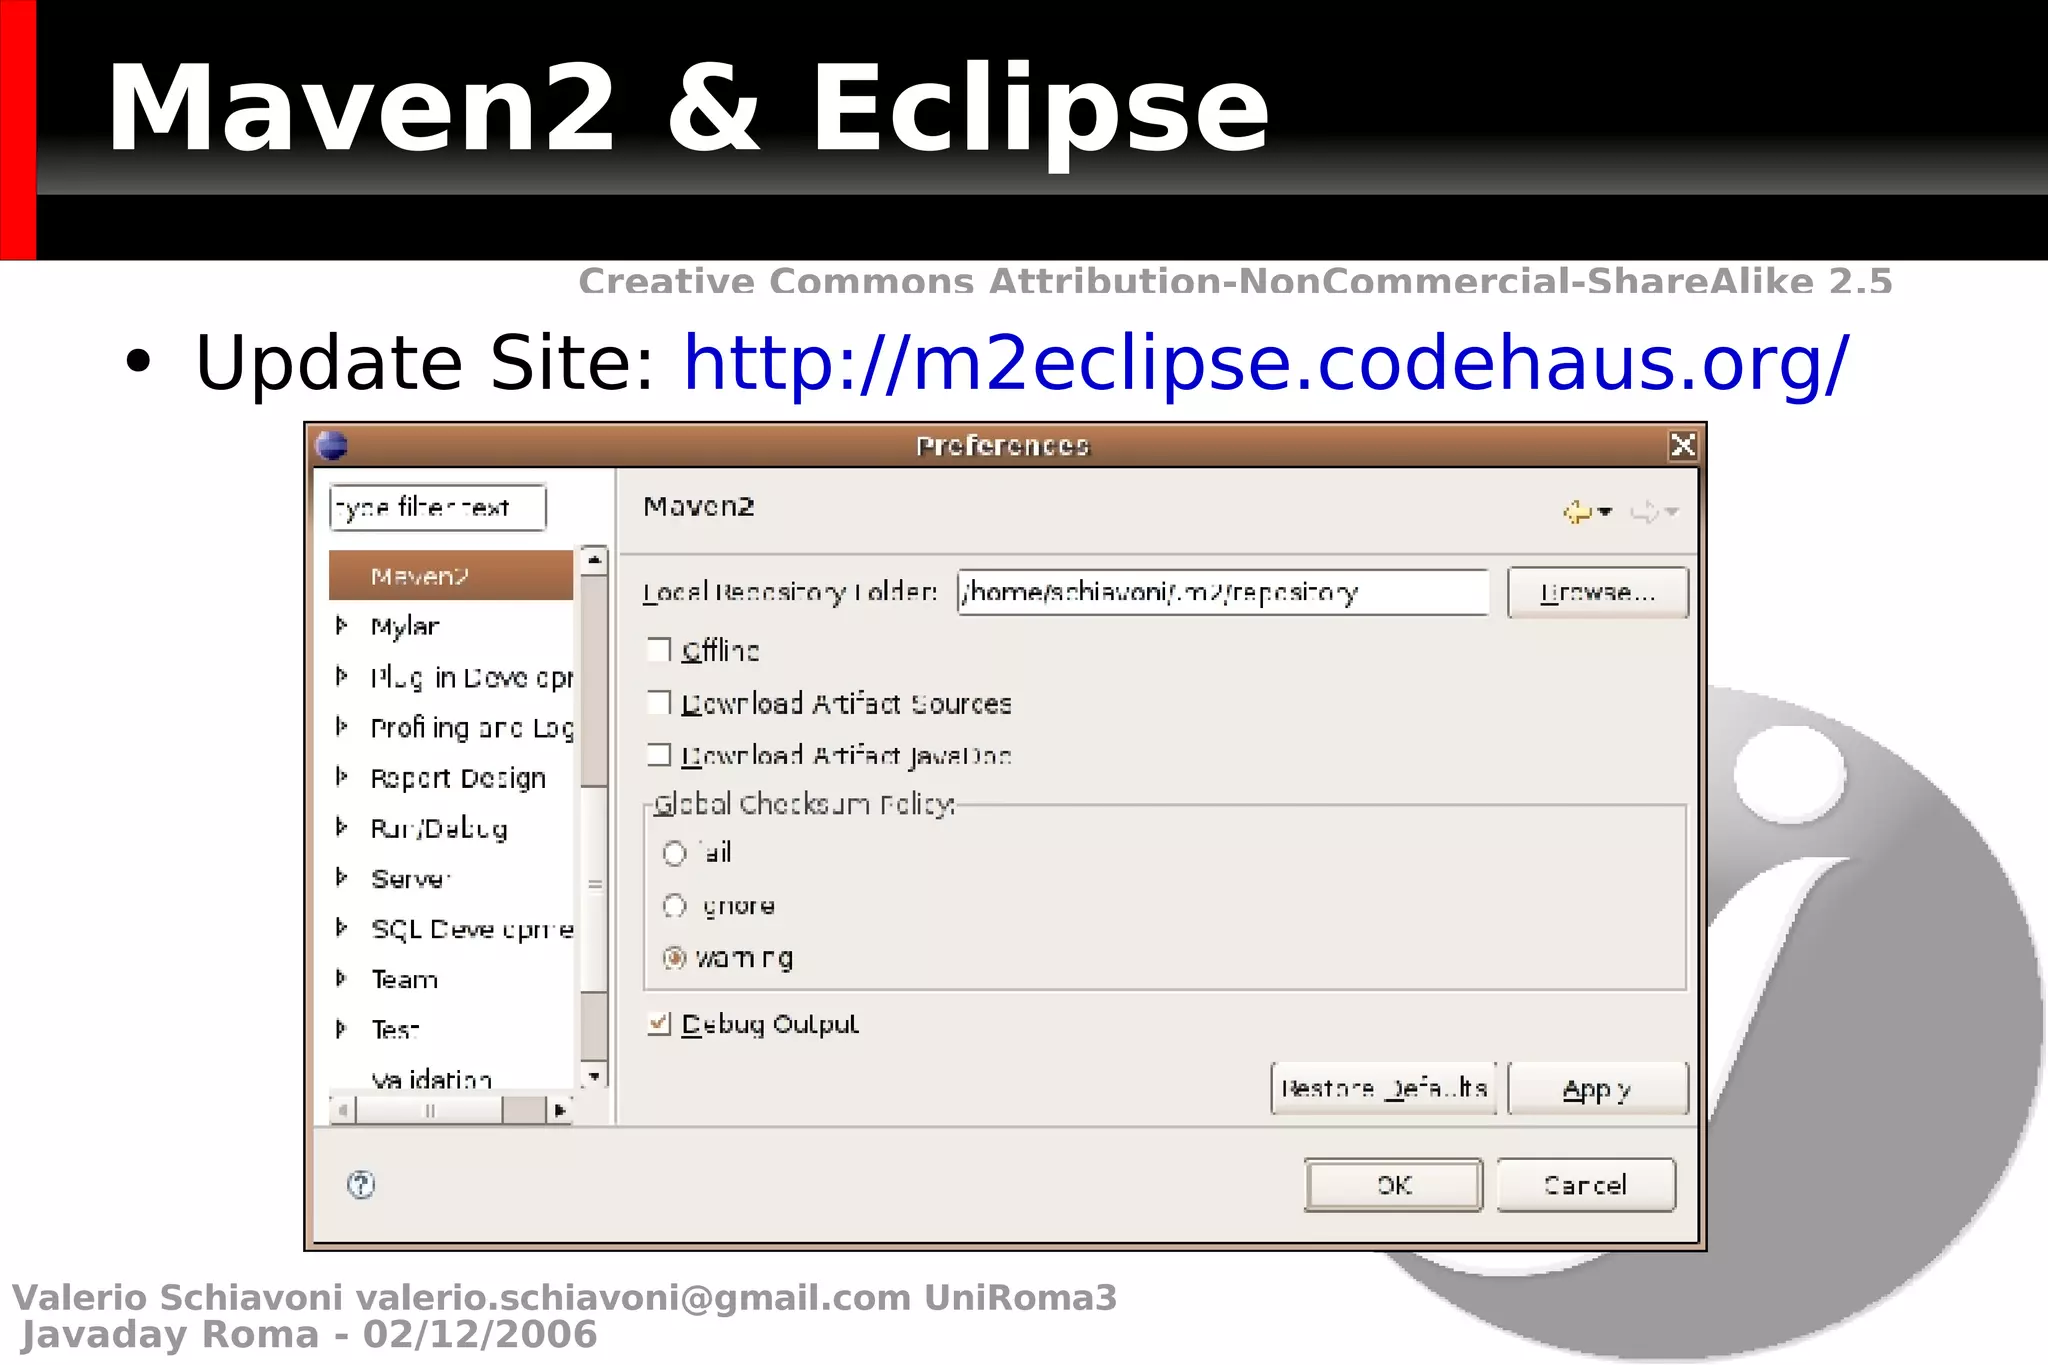The height and width of the screenshot is (1365, 2048).
Task: Open forward navigation history dropdown
Action: [1672, 512]
